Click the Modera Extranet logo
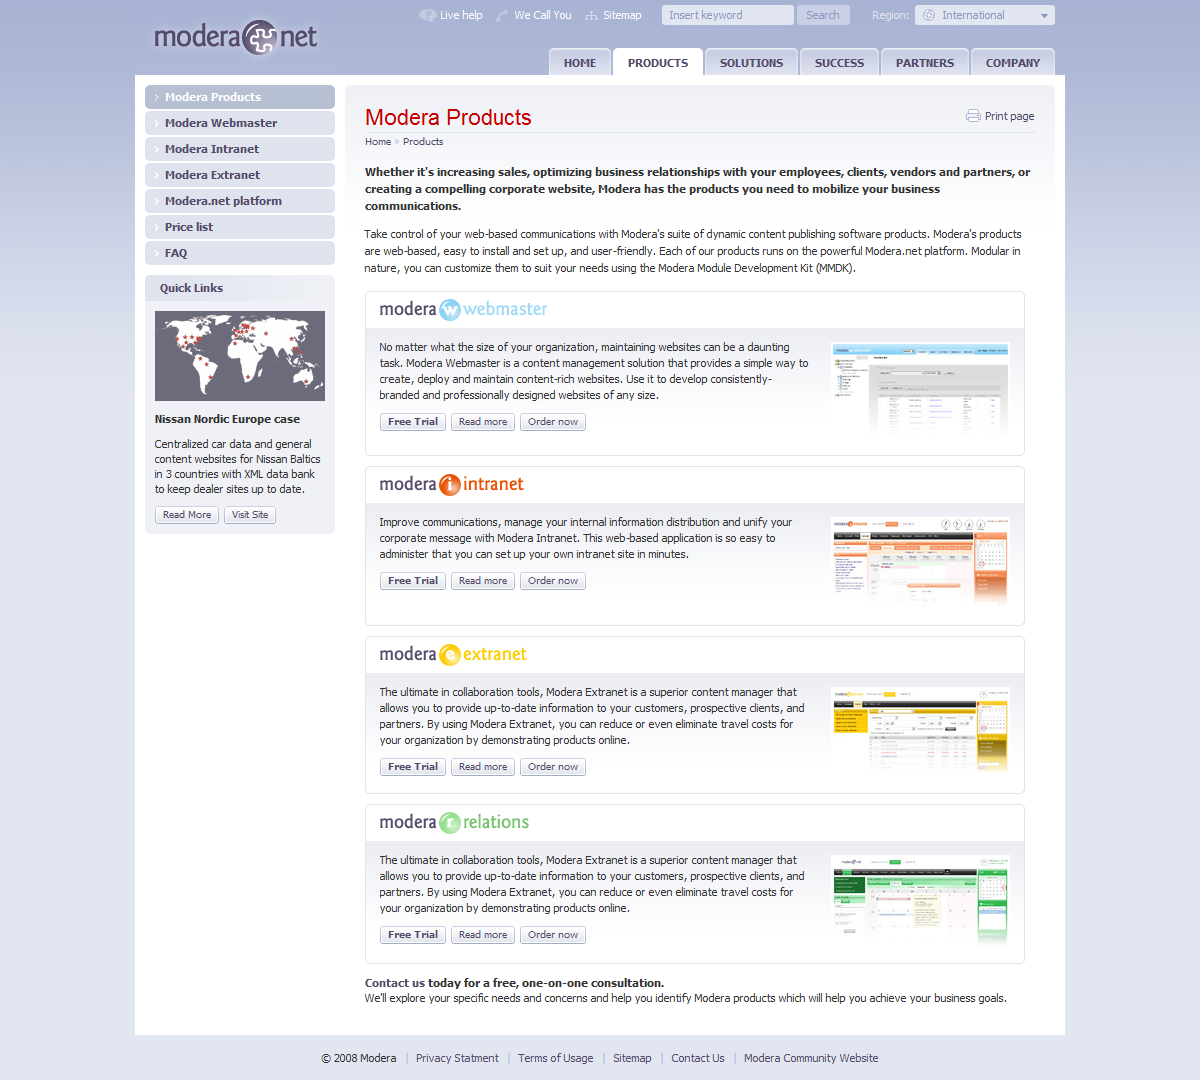The height and width of the screenshot is (1080, 1200). tap(453, 654)
